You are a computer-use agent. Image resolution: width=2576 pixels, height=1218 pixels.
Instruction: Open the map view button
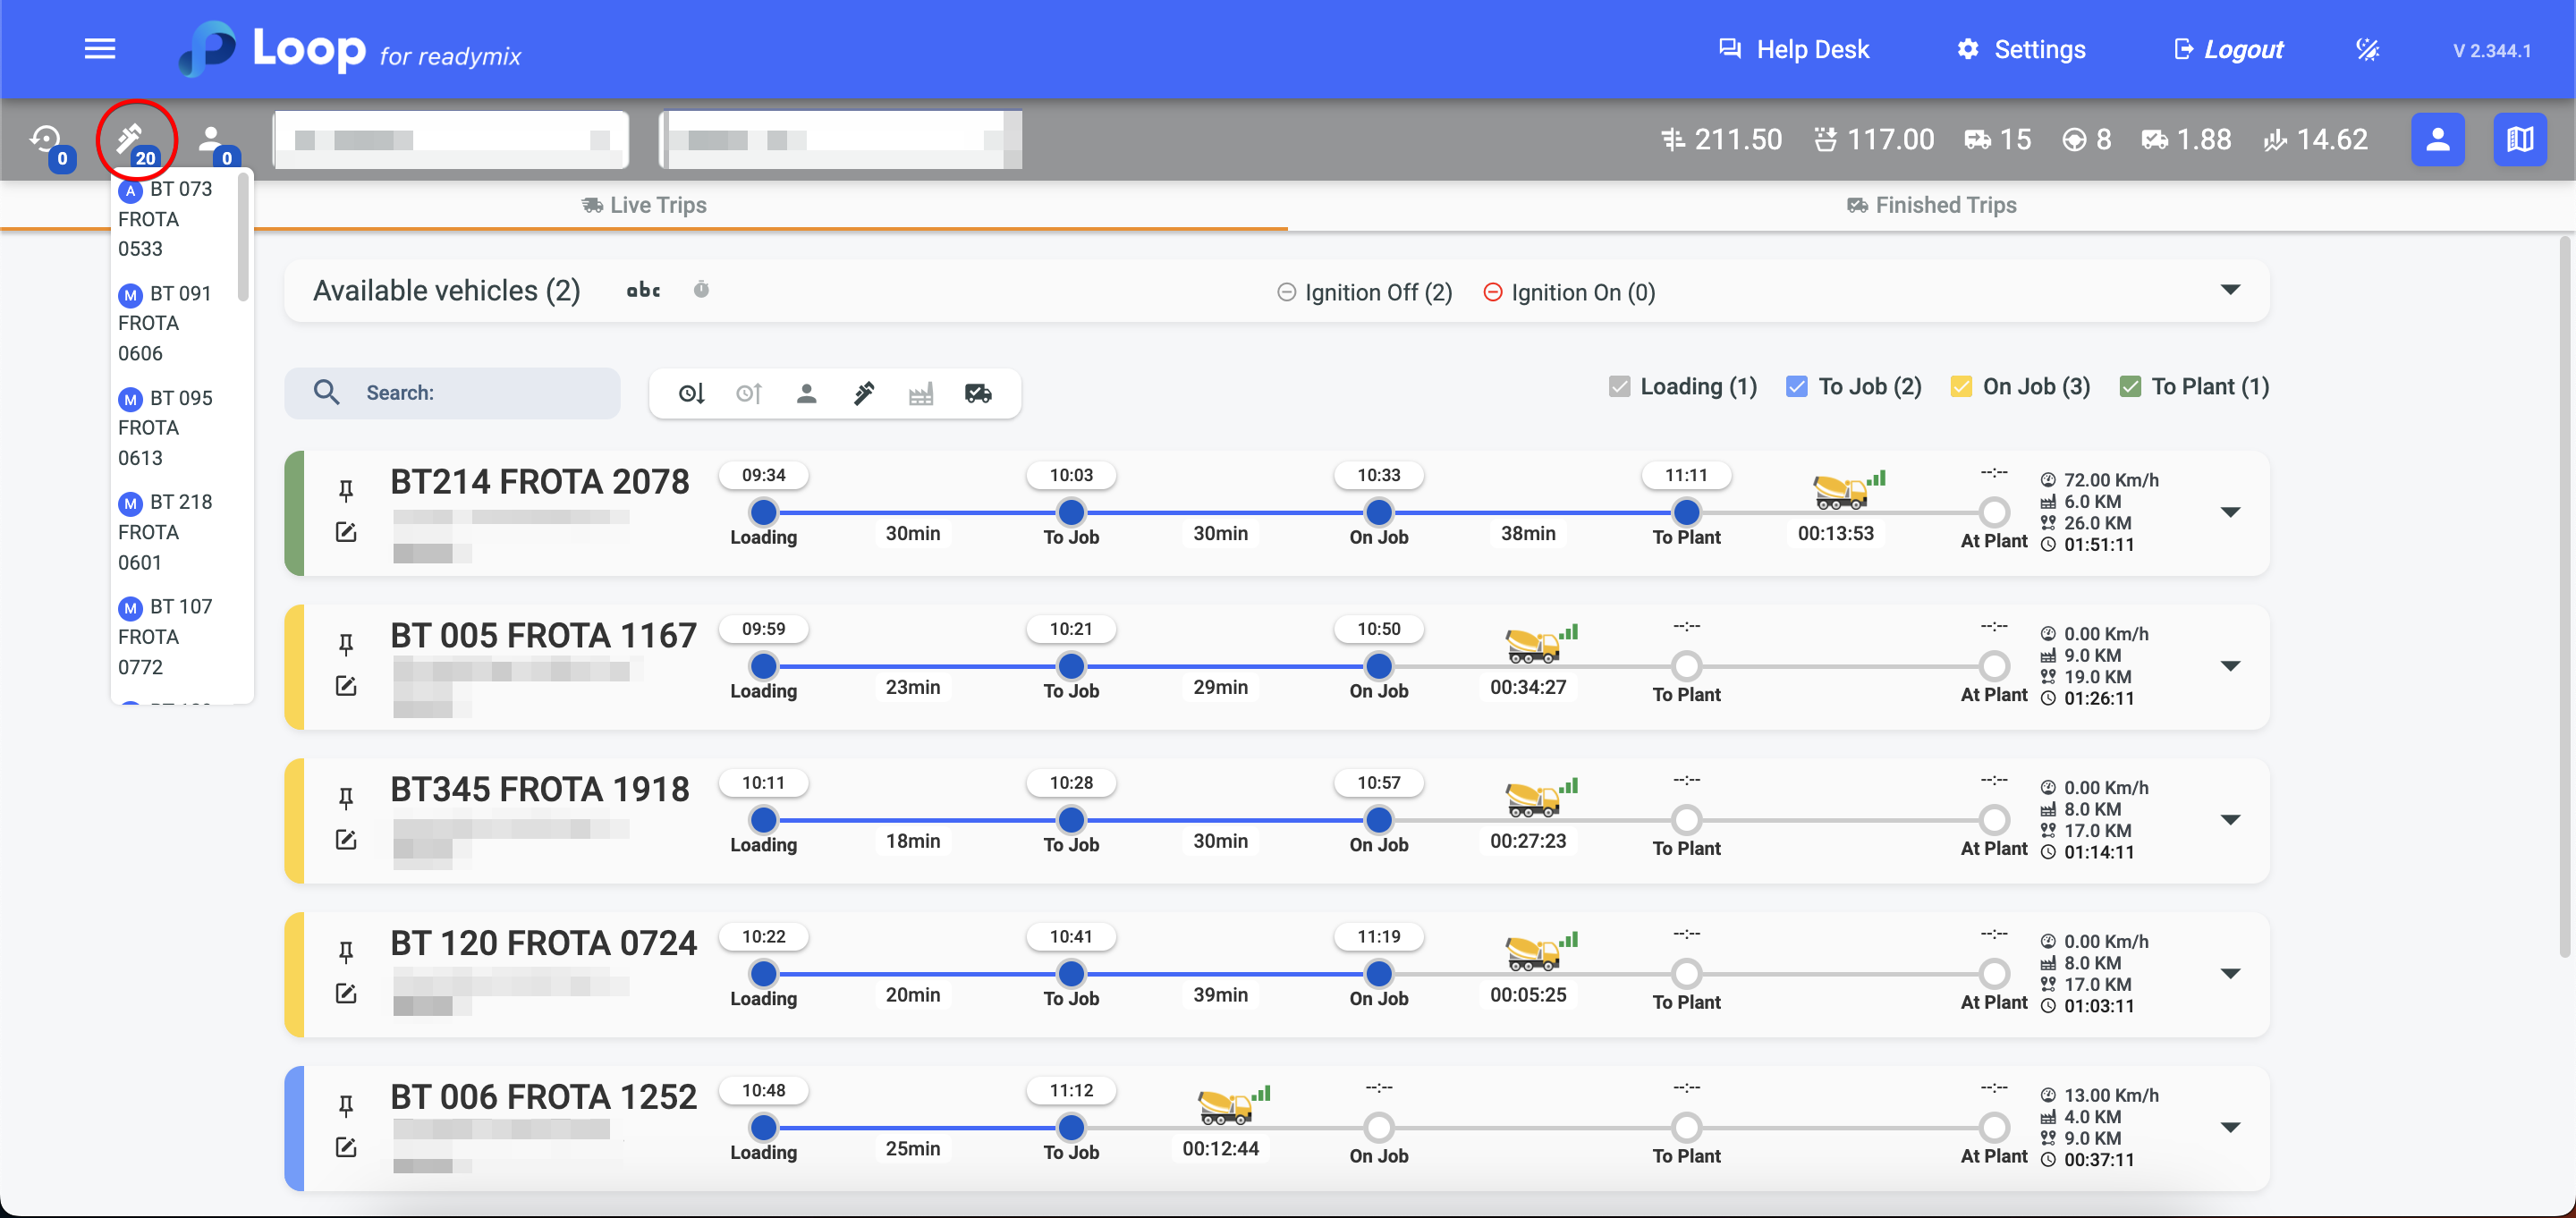2519,140
